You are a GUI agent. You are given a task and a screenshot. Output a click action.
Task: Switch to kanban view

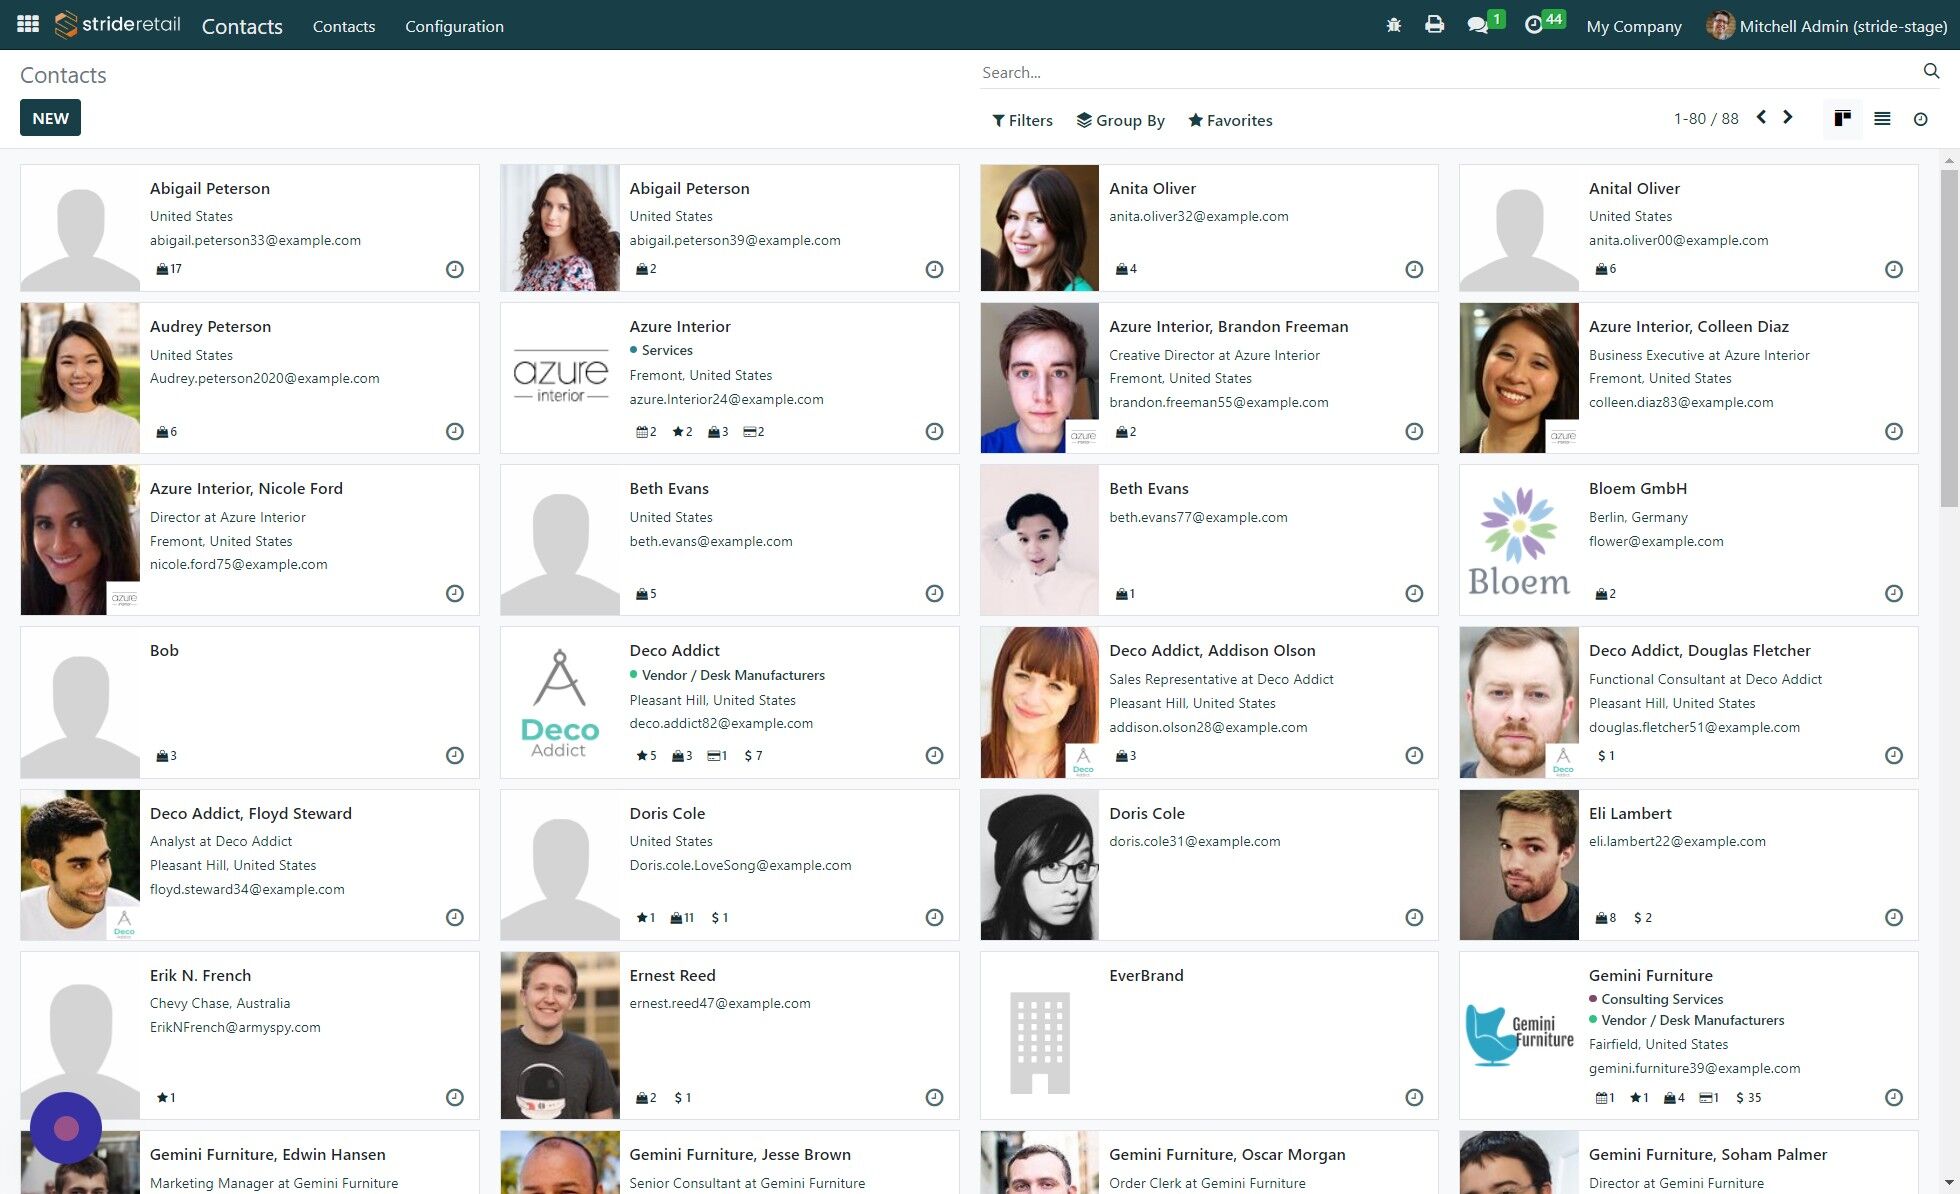click(1842, 118)
